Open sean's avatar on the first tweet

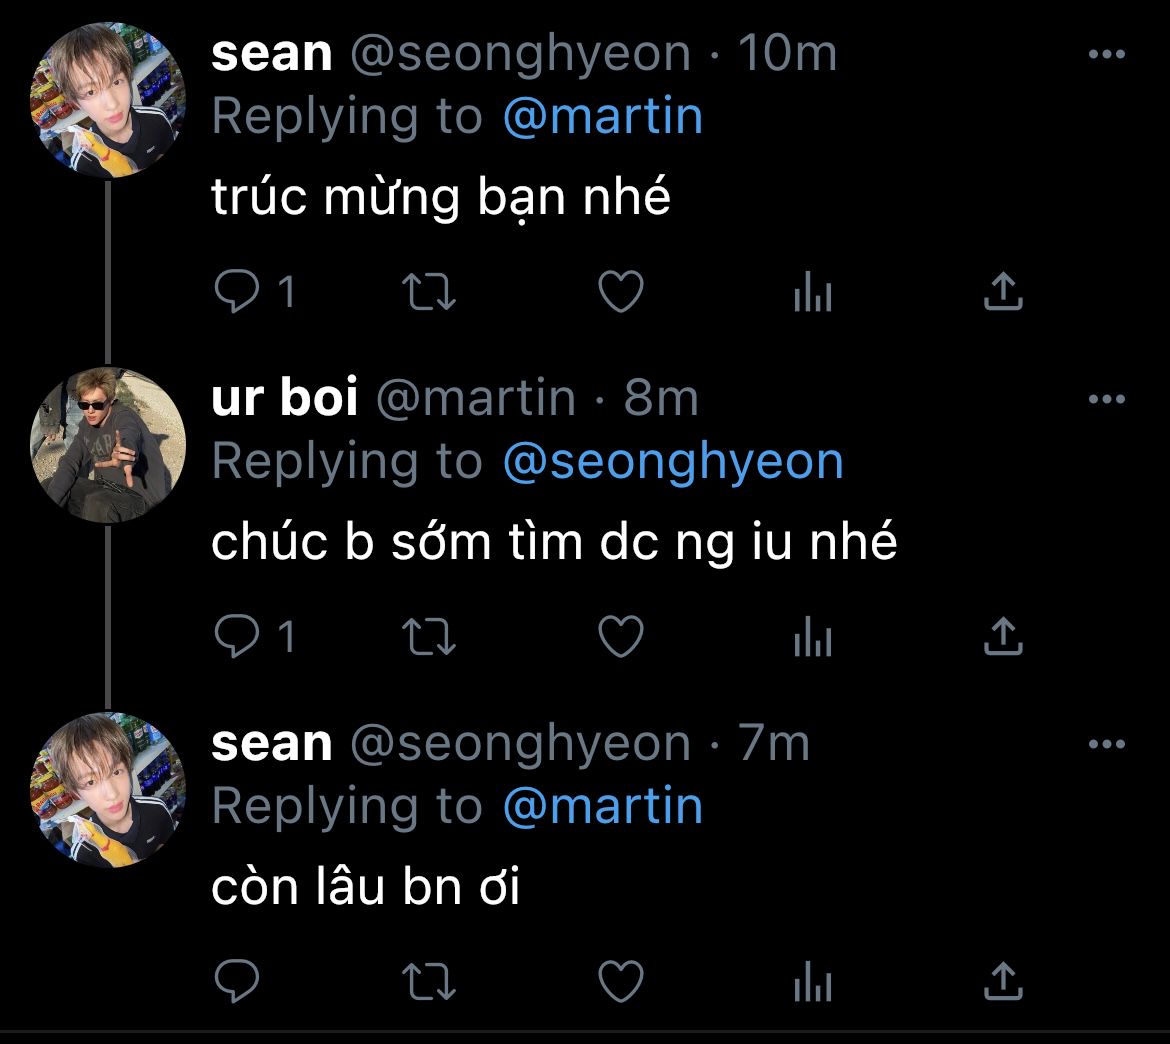(x=108, y=101)
